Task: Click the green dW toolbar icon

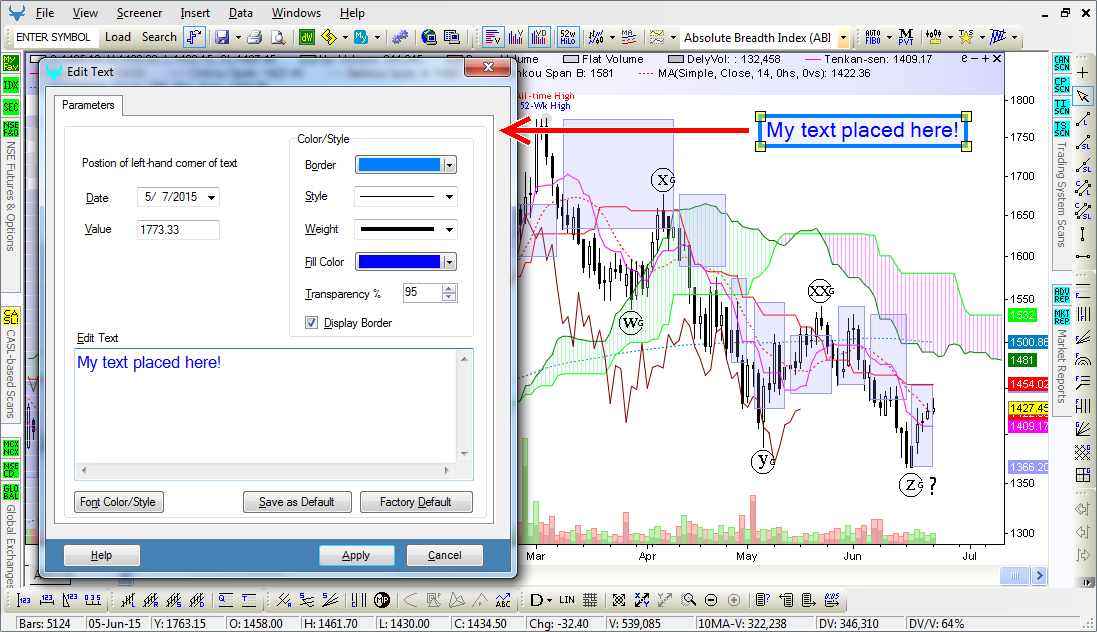Action: tap(306, 37)
